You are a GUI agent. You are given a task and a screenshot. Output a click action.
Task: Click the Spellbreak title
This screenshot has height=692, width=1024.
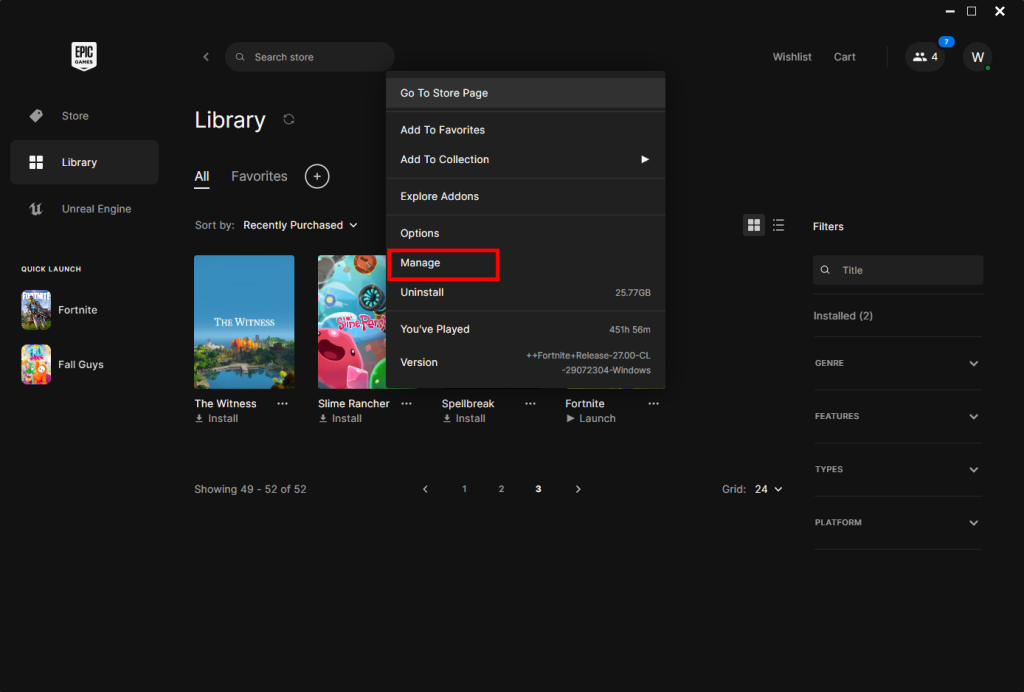(468, 403)
